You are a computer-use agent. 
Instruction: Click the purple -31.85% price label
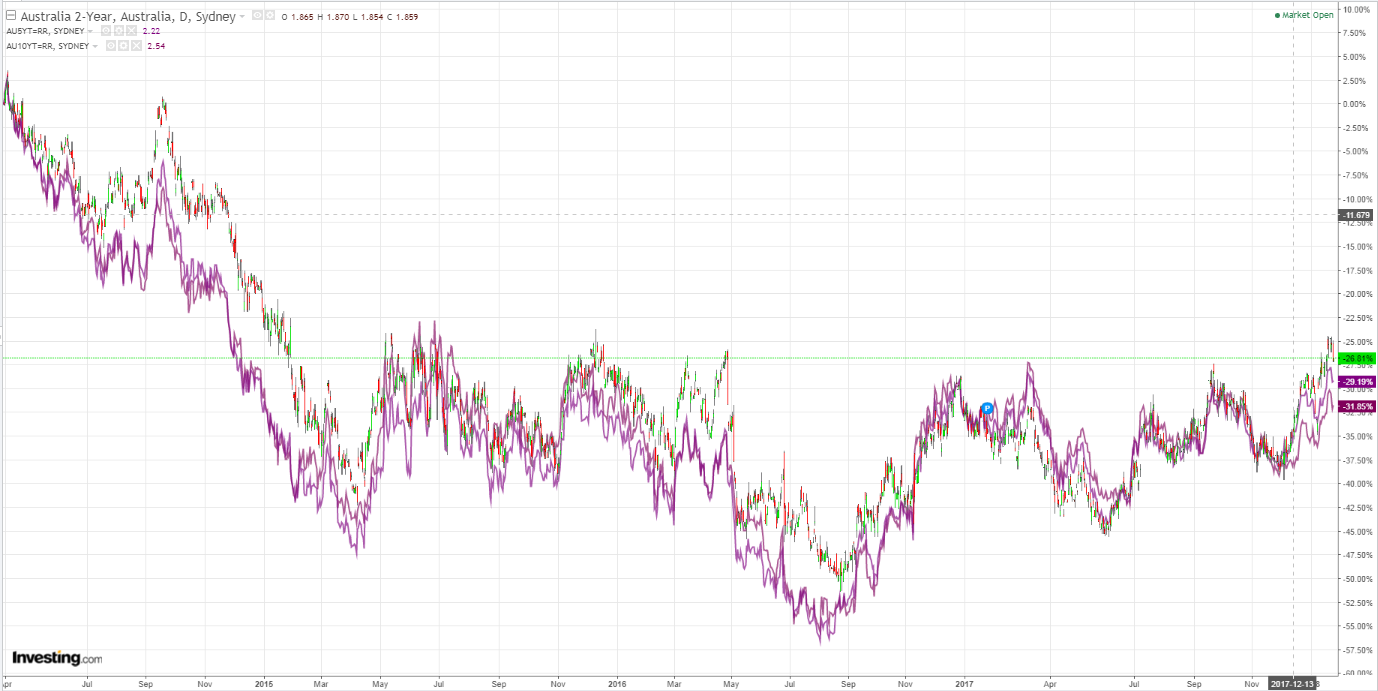[1358, 407]
